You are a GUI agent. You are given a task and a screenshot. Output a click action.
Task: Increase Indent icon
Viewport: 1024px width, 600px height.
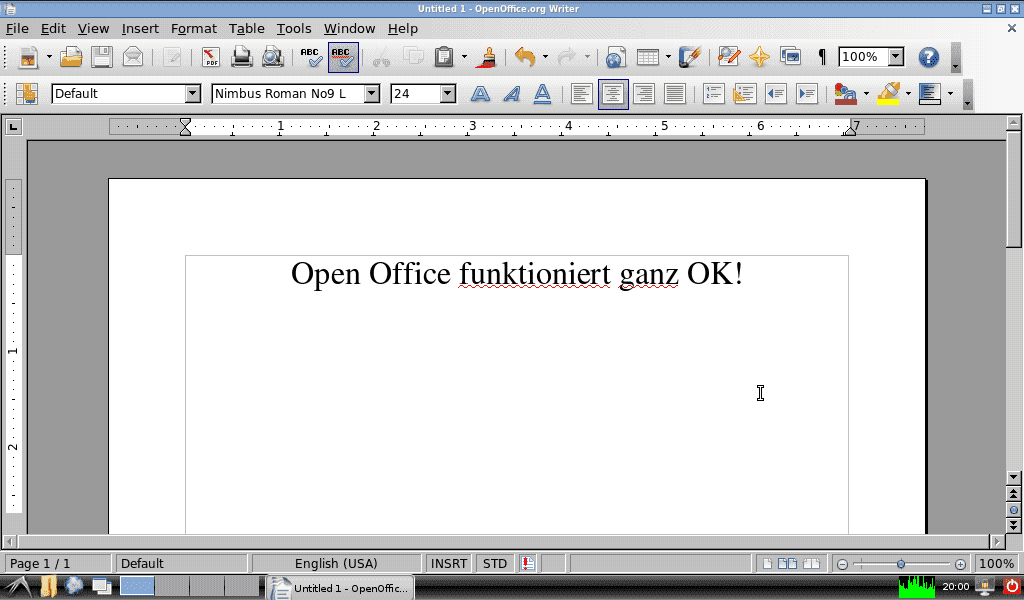tap(807, 94)
